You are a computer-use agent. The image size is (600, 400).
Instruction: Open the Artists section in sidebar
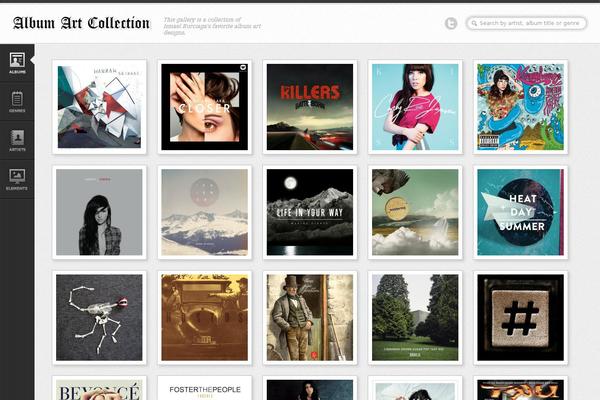point(17,140)
